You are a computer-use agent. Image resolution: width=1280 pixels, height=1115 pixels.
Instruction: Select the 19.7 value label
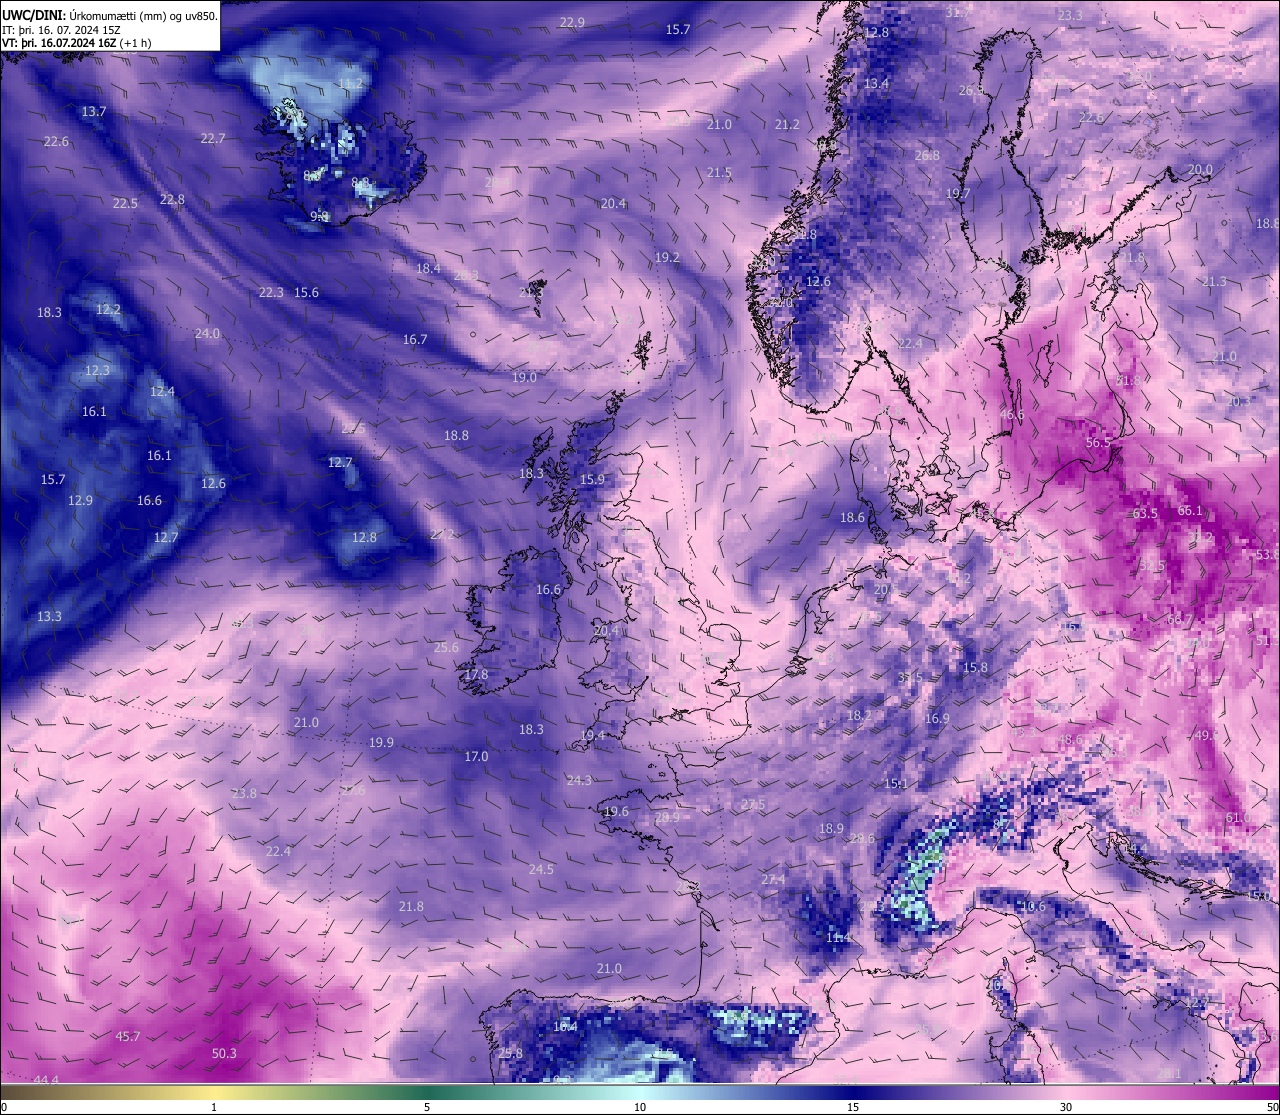pyautogui.click(x=958, y=193)
